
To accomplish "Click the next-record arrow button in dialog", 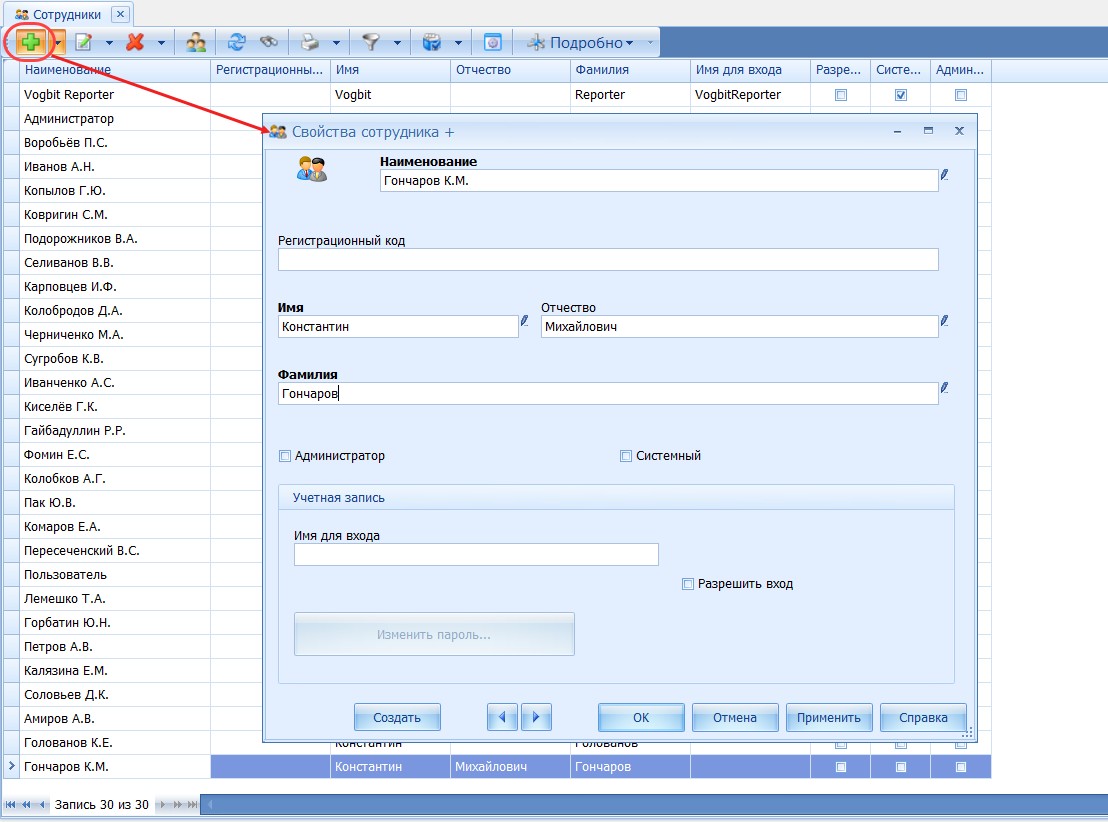I will [536, 717].
